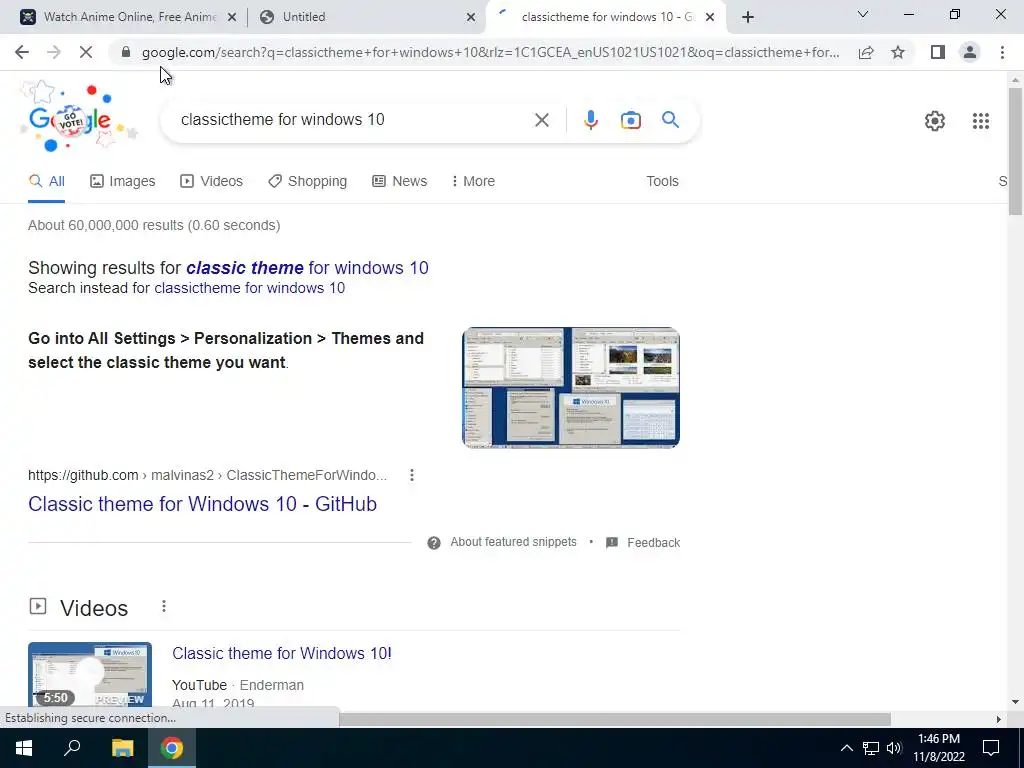
Task: Click the corrected 'classic theme for windows 10' link
Action: (x=307, y=268)
